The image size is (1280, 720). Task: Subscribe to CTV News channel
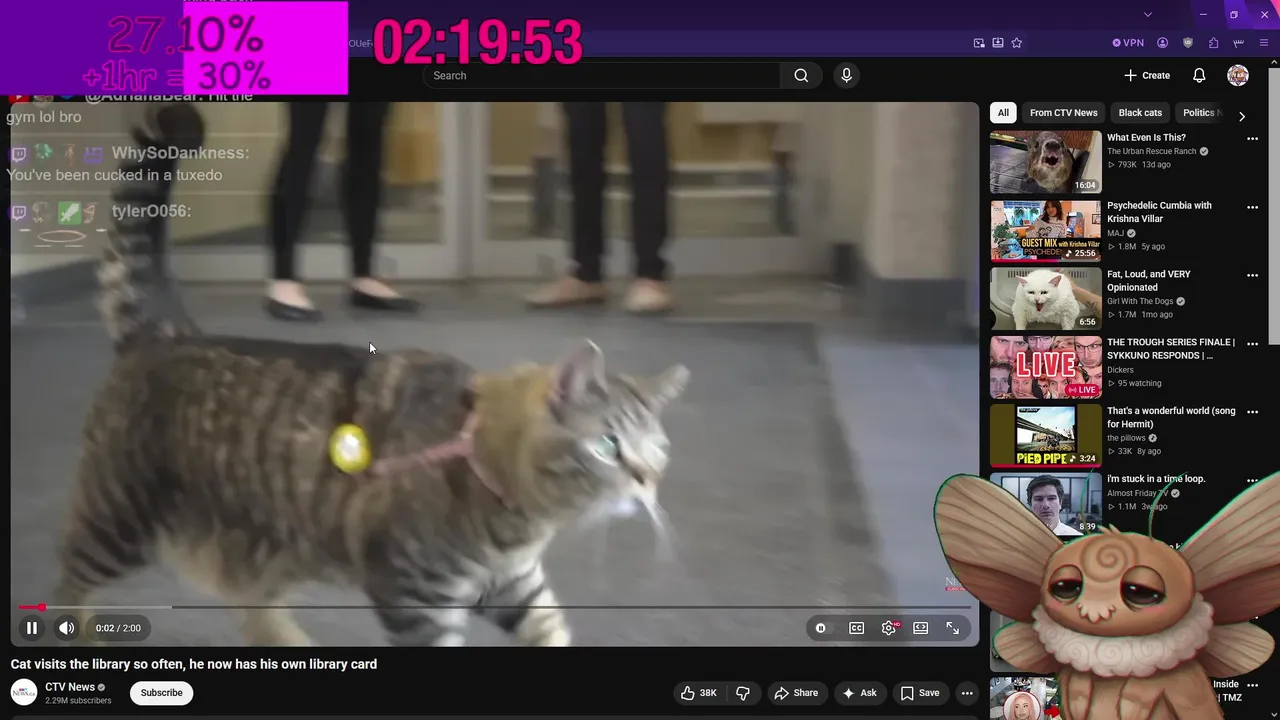pyautogui.click(x=161, y=693)
